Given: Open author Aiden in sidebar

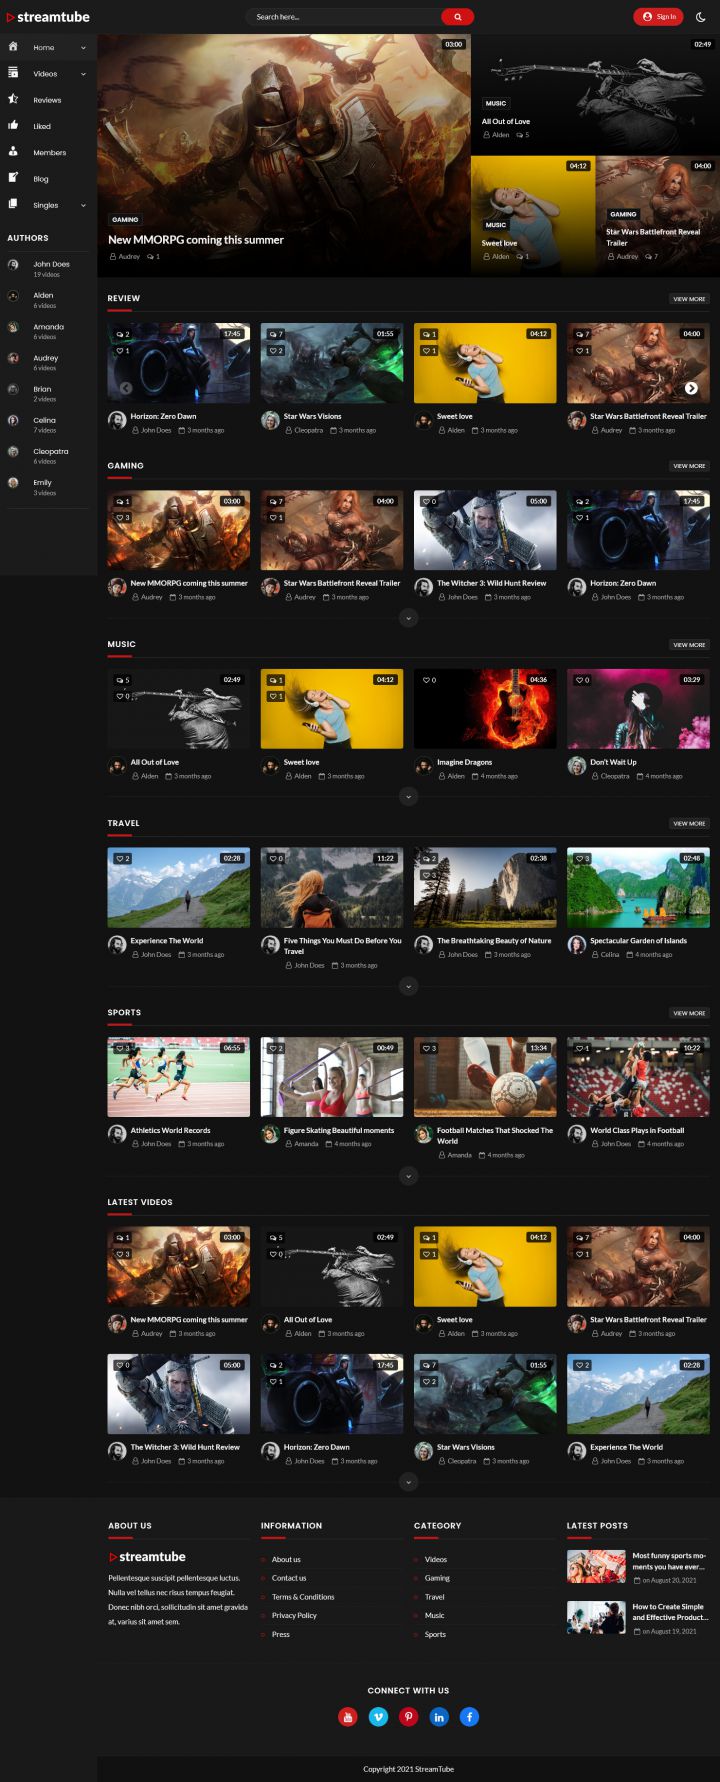Looking at the screenshot, I should click(x=43, y=295).
